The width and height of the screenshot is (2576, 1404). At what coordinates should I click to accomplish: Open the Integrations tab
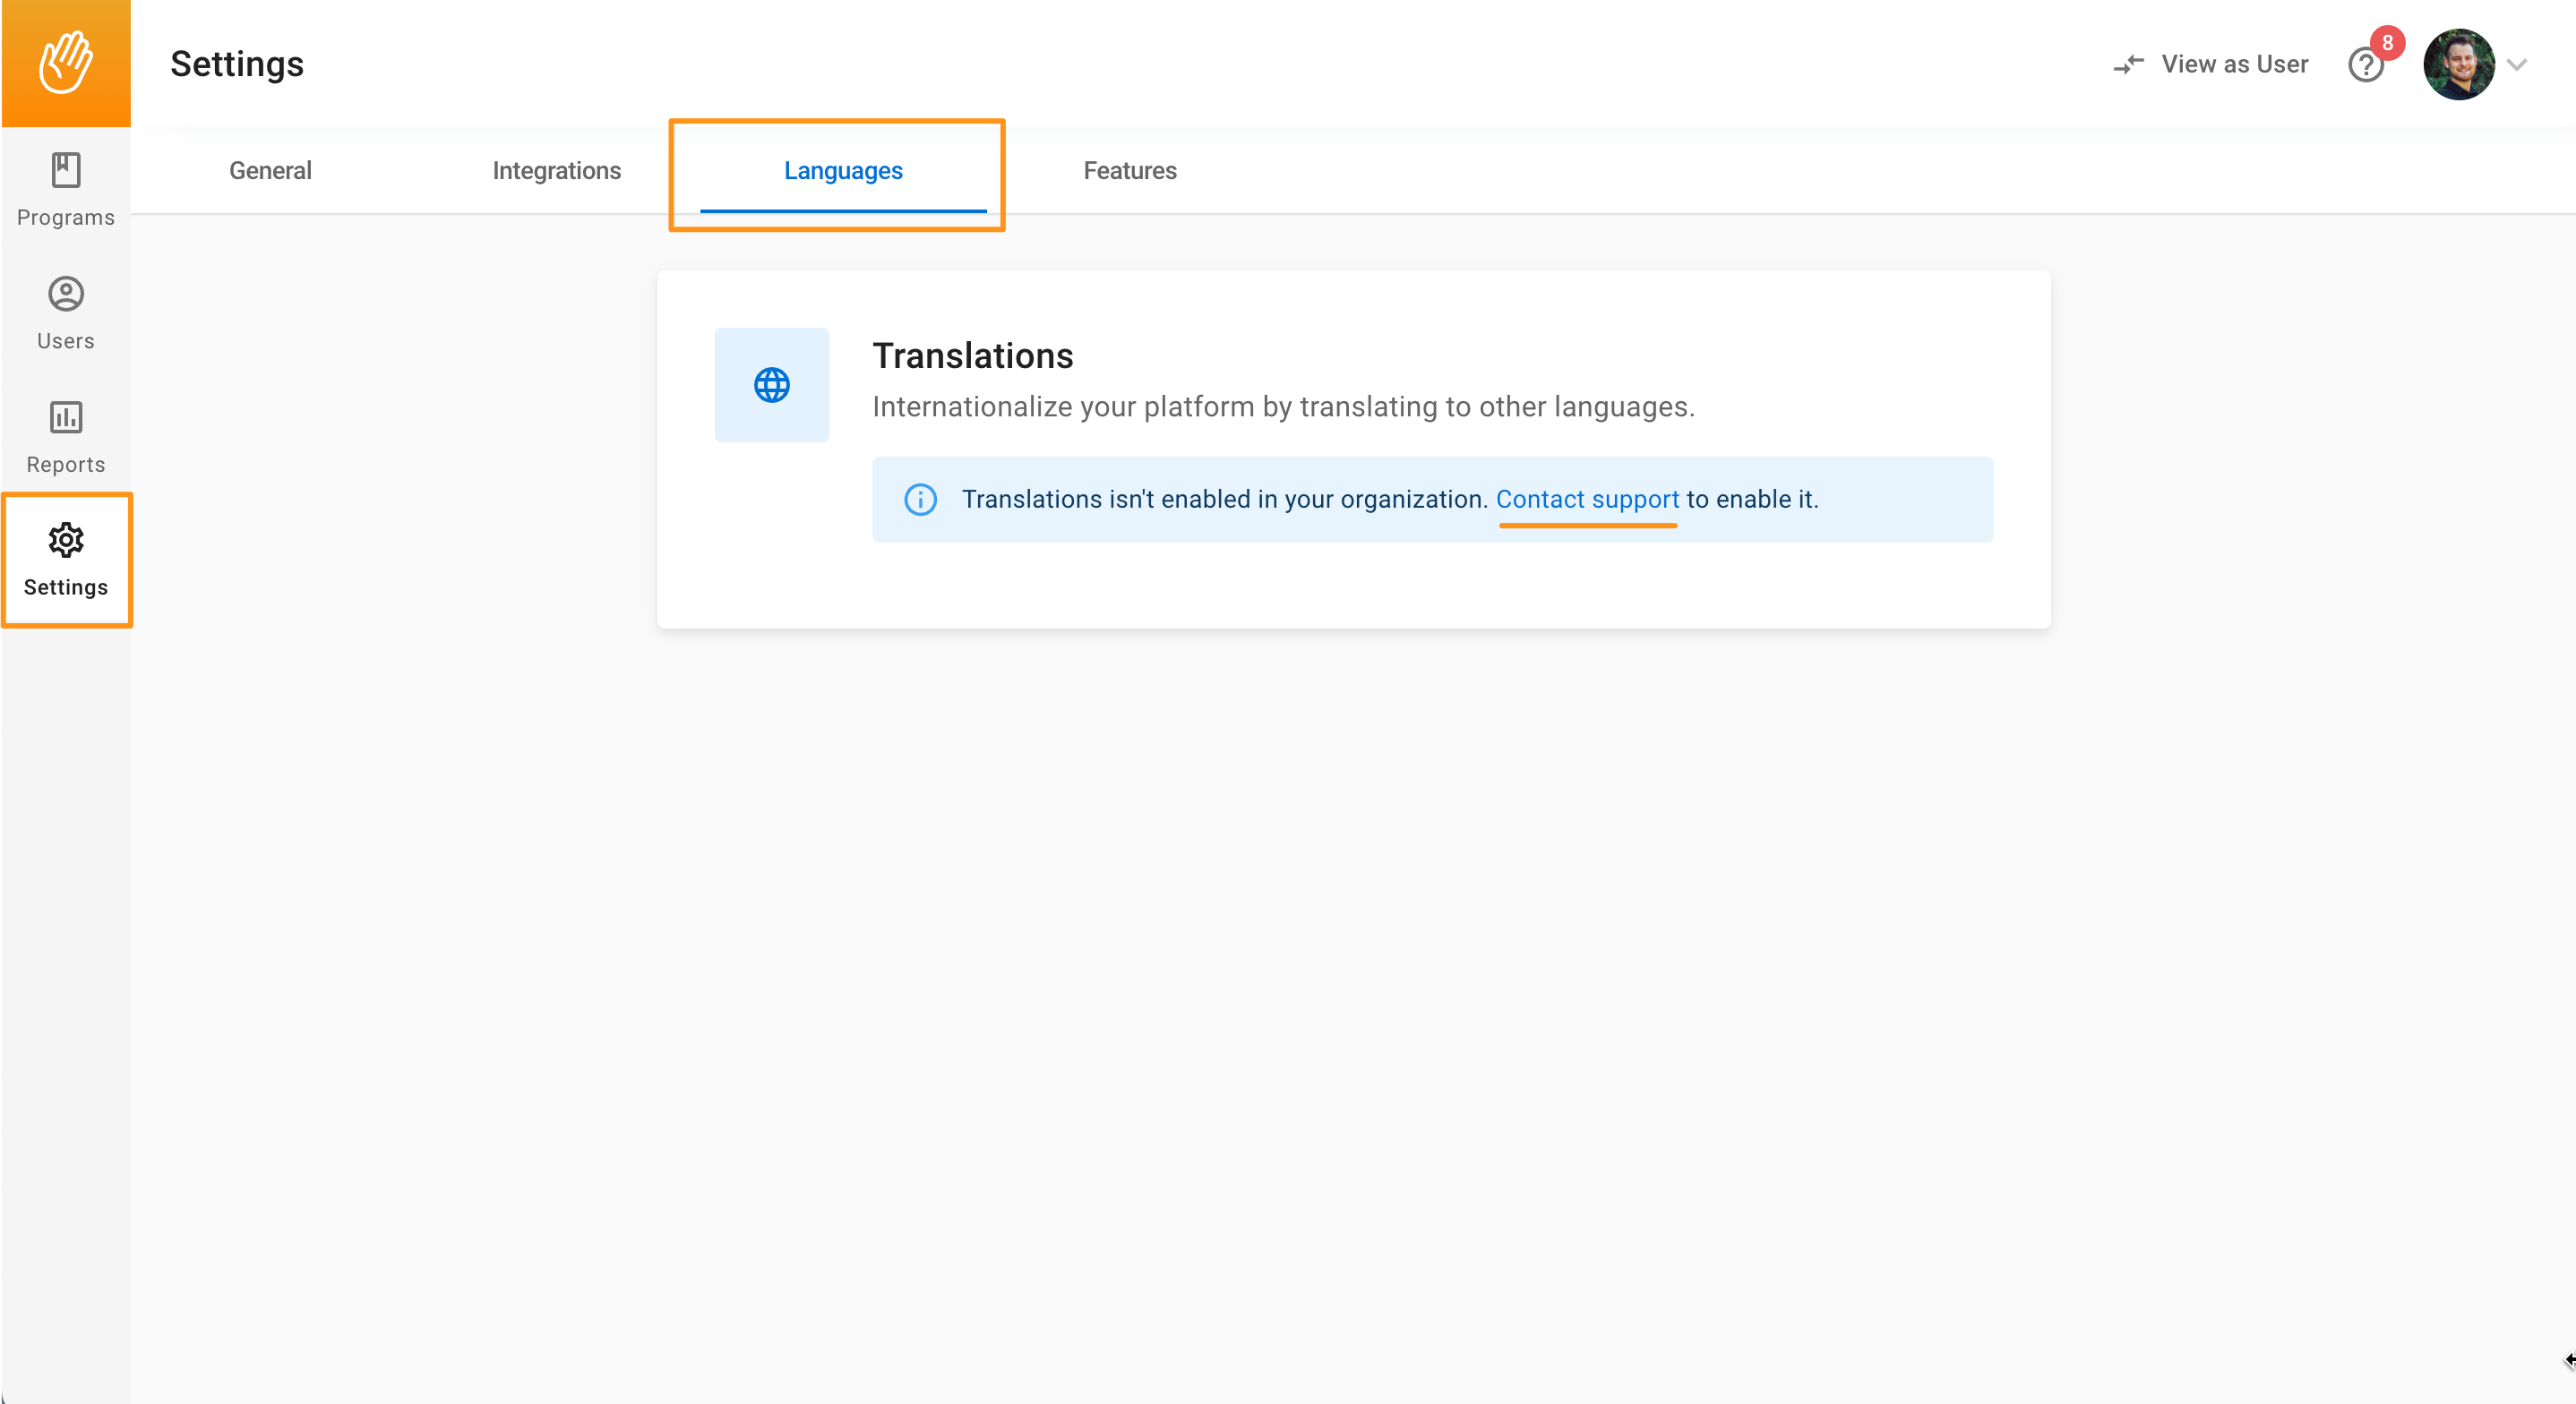(556, 171)
